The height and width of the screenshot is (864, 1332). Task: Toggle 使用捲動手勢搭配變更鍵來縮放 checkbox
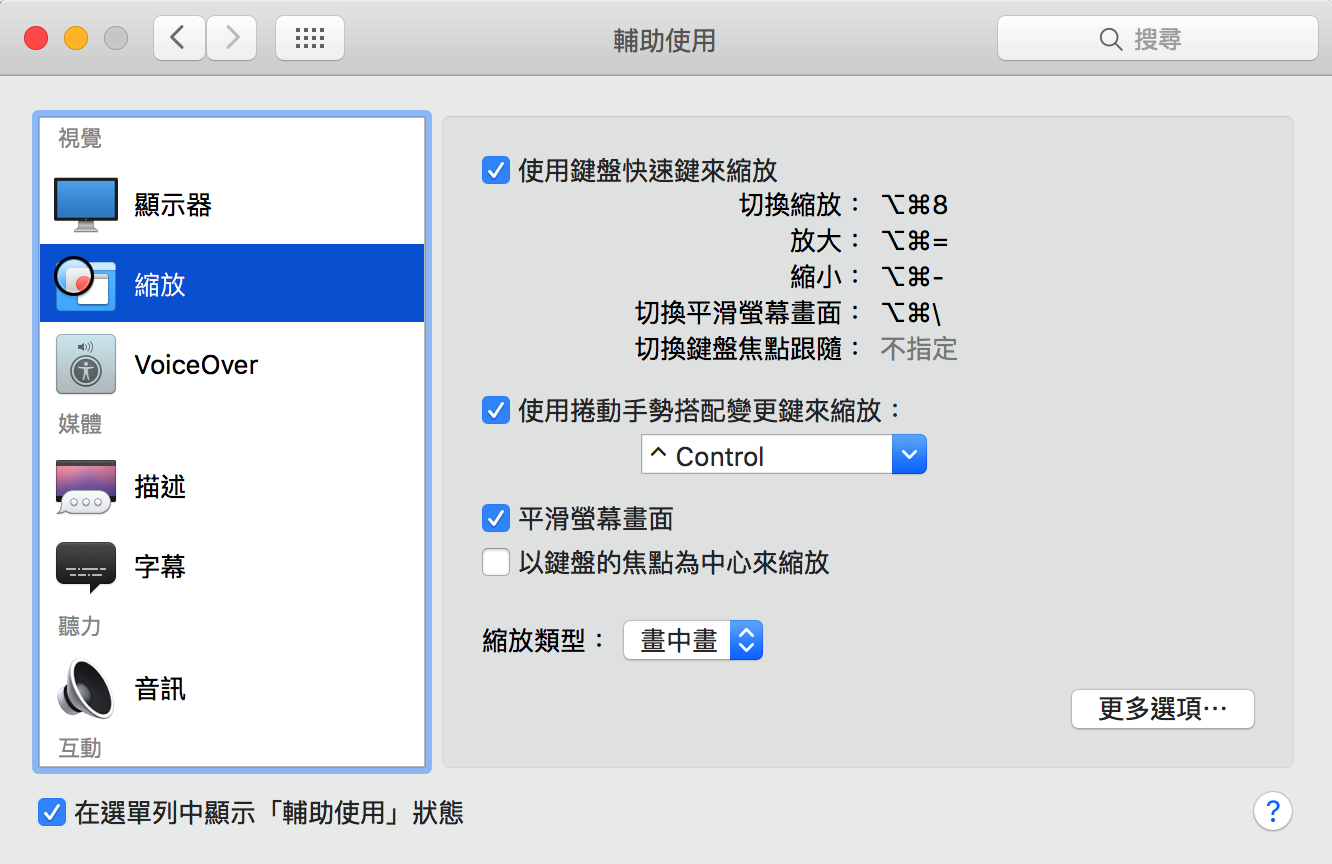tap(496, 410)
